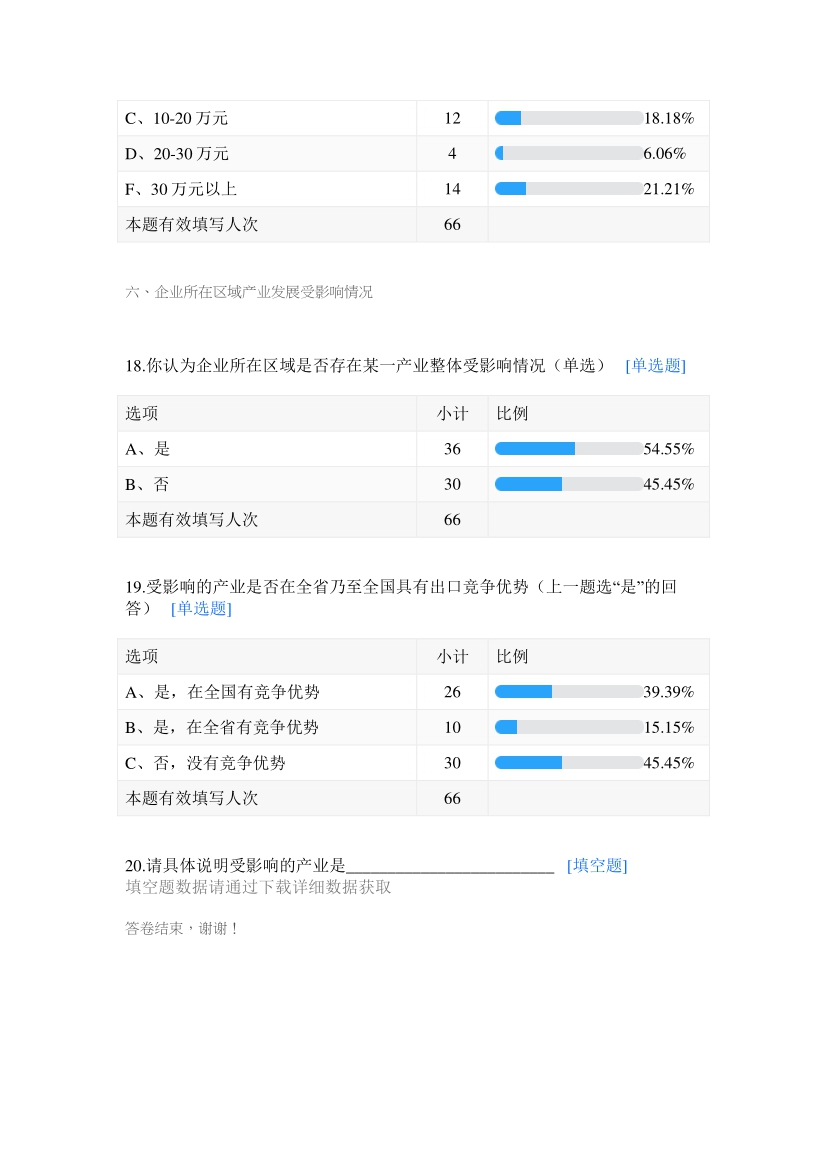827x1170 pixels.
Task: Click the 18.18% progress bar
Action: pos(569,118)
